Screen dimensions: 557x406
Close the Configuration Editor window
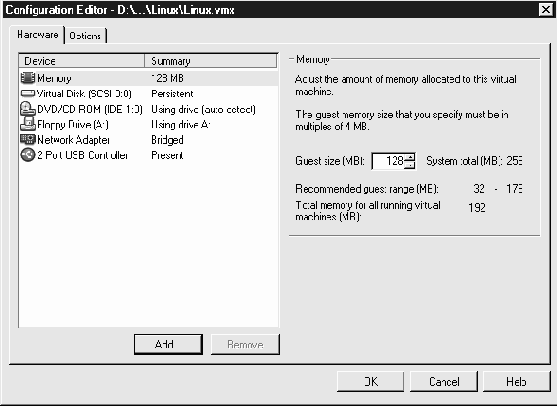546,10
